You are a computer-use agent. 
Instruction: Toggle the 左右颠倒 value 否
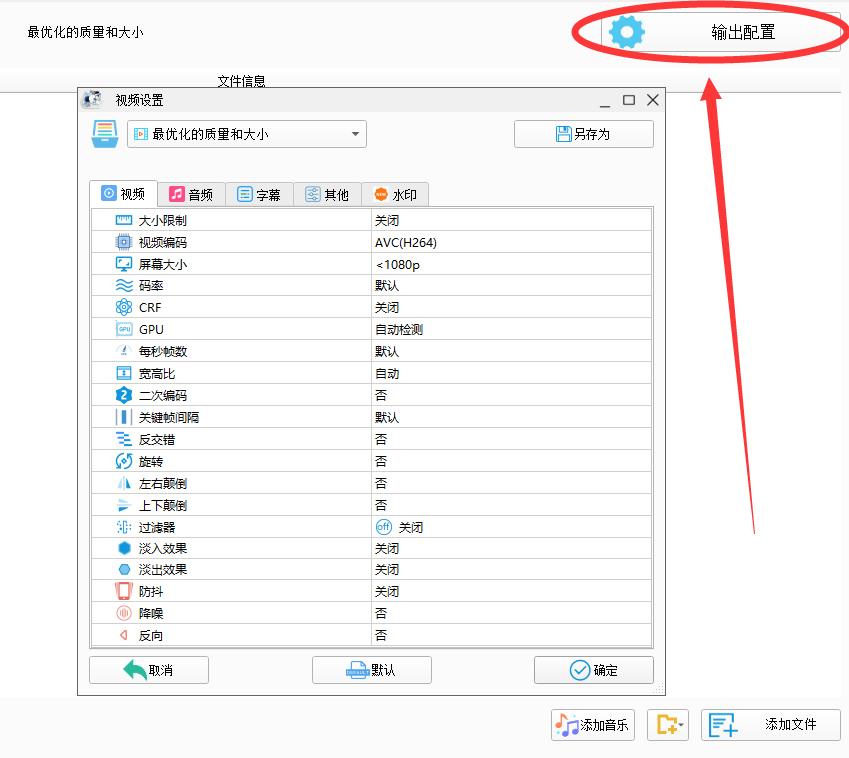381,483
